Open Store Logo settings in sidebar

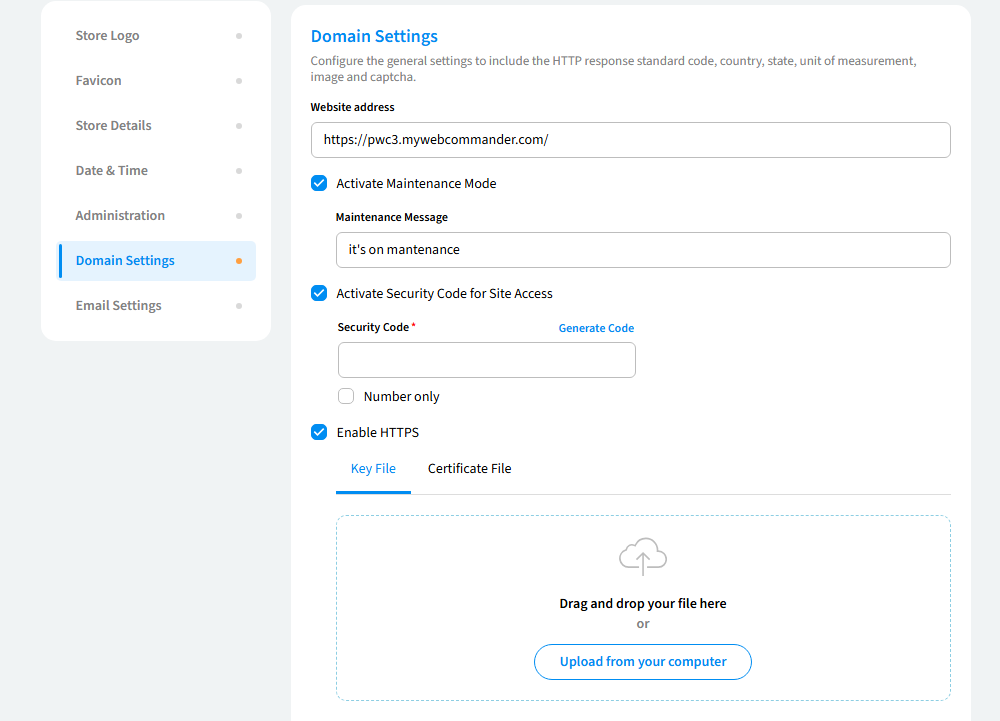(108, 36)
